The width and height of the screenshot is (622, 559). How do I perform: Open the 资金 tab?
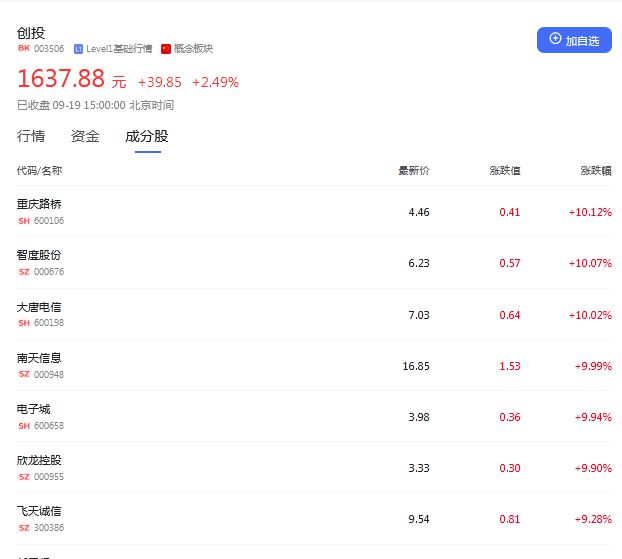pyautogui.click(x=85, y=137)
